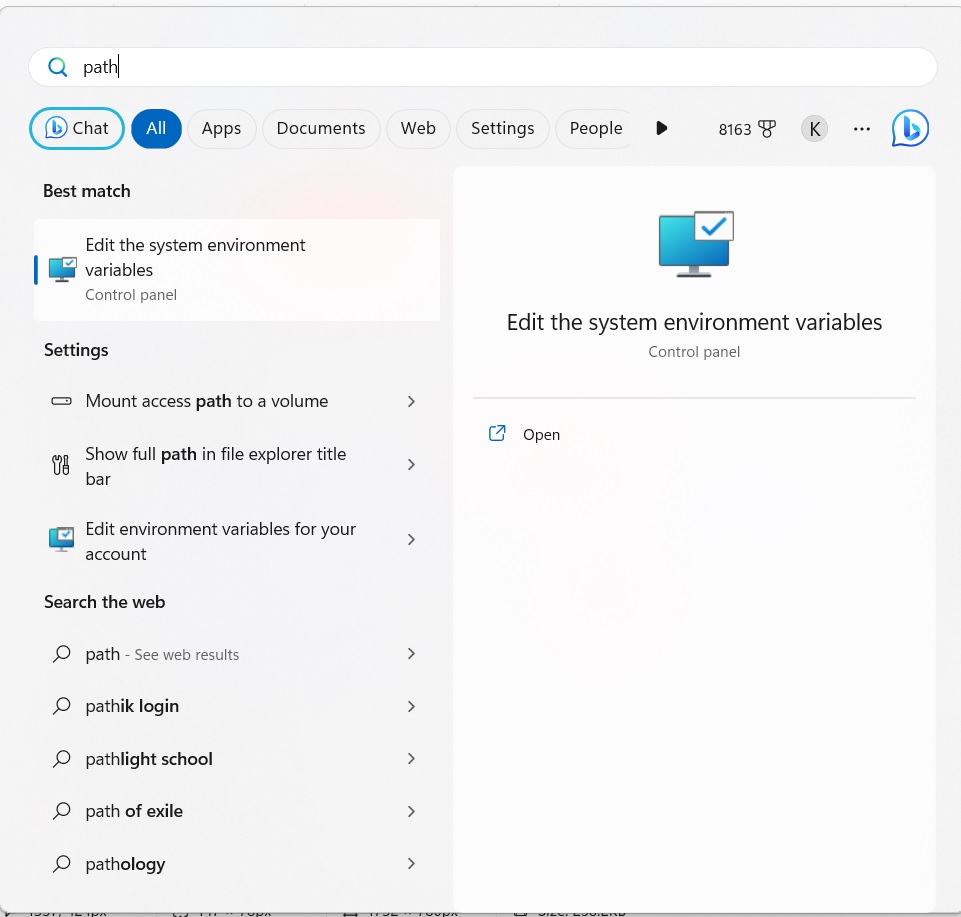The height and width of the screenshot is (917, 961).
Task: Click the Open external-link icon in preview pane
Action: (x=497, y=433)
